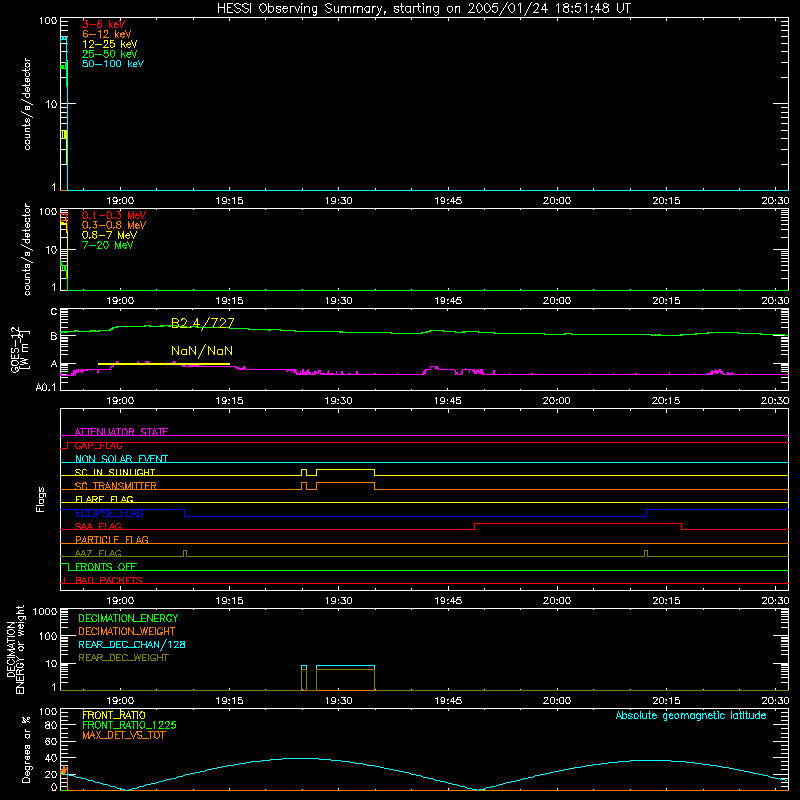The image size is (800, 800).
Task: Select the 0.1-0.3 MeV legend entry
Action: click(x=114, y=215)
